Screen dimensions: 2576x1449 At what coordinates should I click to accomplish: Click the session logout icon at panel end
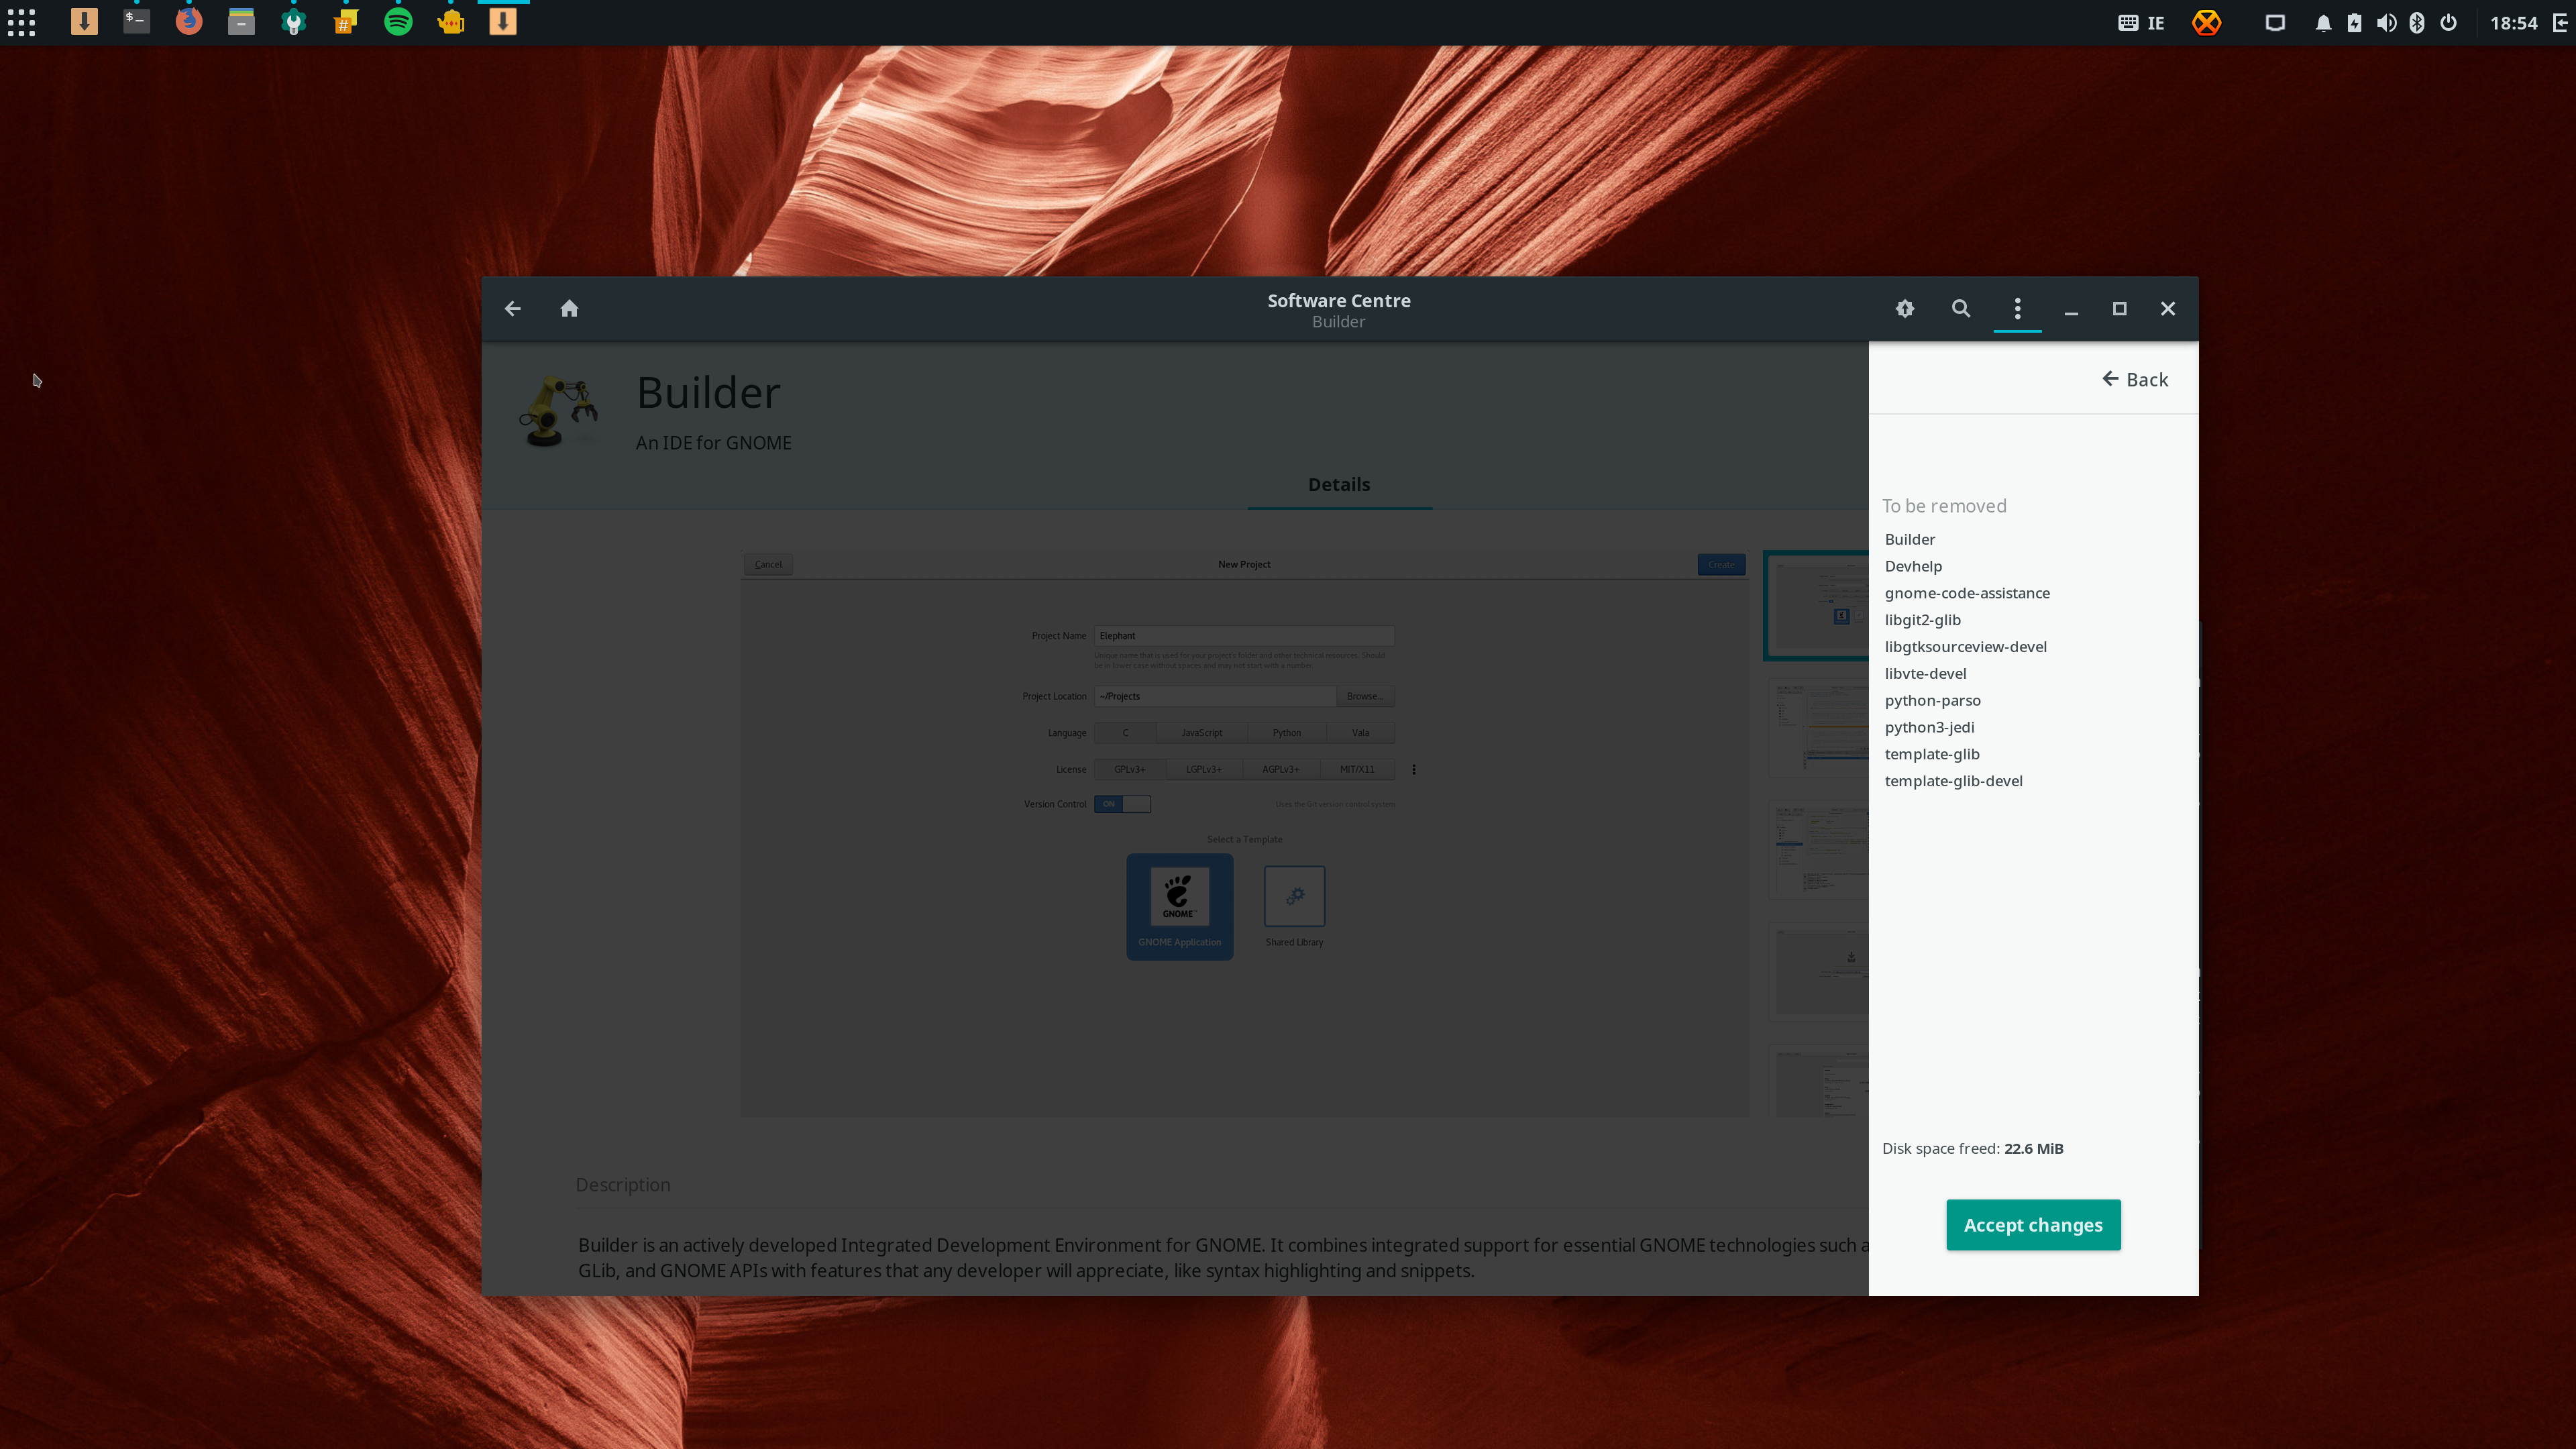(2560, 23)
